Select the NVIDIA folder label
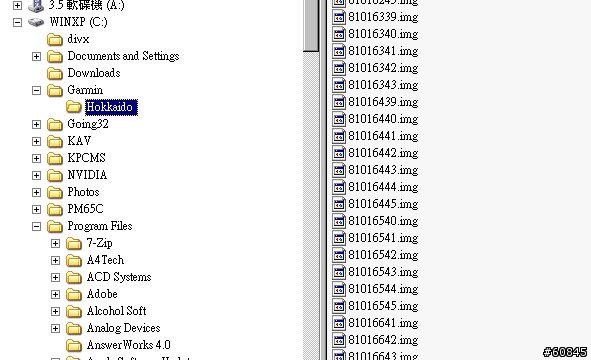This screenshot has height=360, width=591. [x=87, y=175]
